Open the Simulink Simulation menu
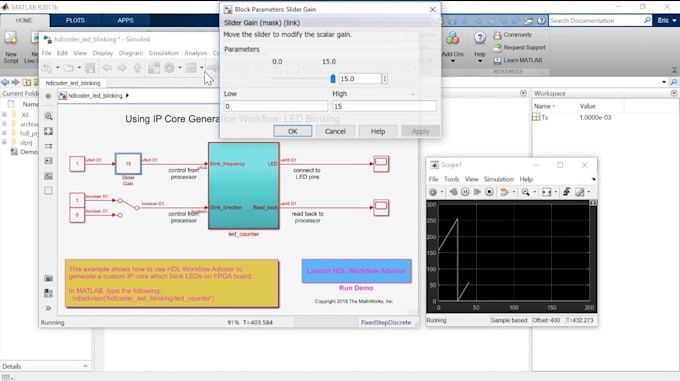Image resolution: width=680 pixels, height=381 pixels. (x=163, y=53)
